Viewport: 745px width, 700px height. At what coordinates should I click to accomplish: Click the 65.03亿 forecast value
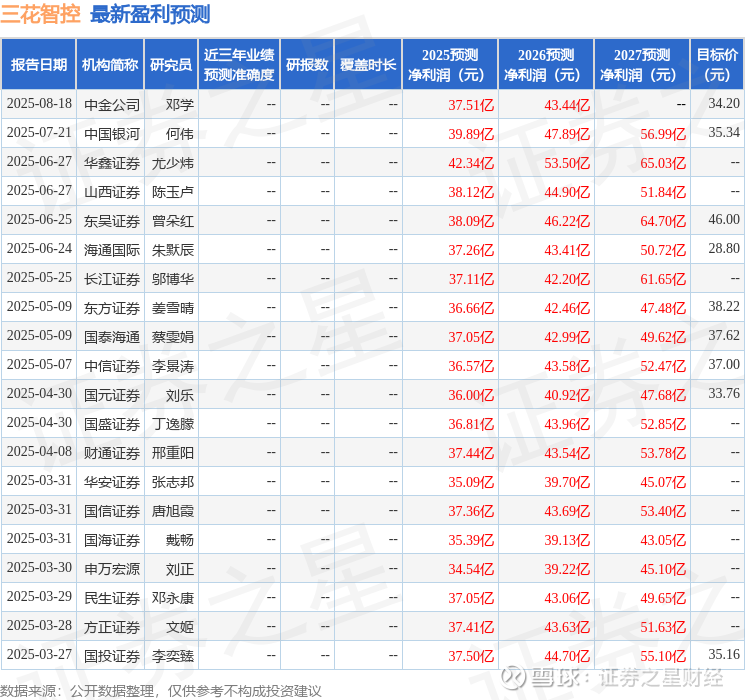coord(663,163)
